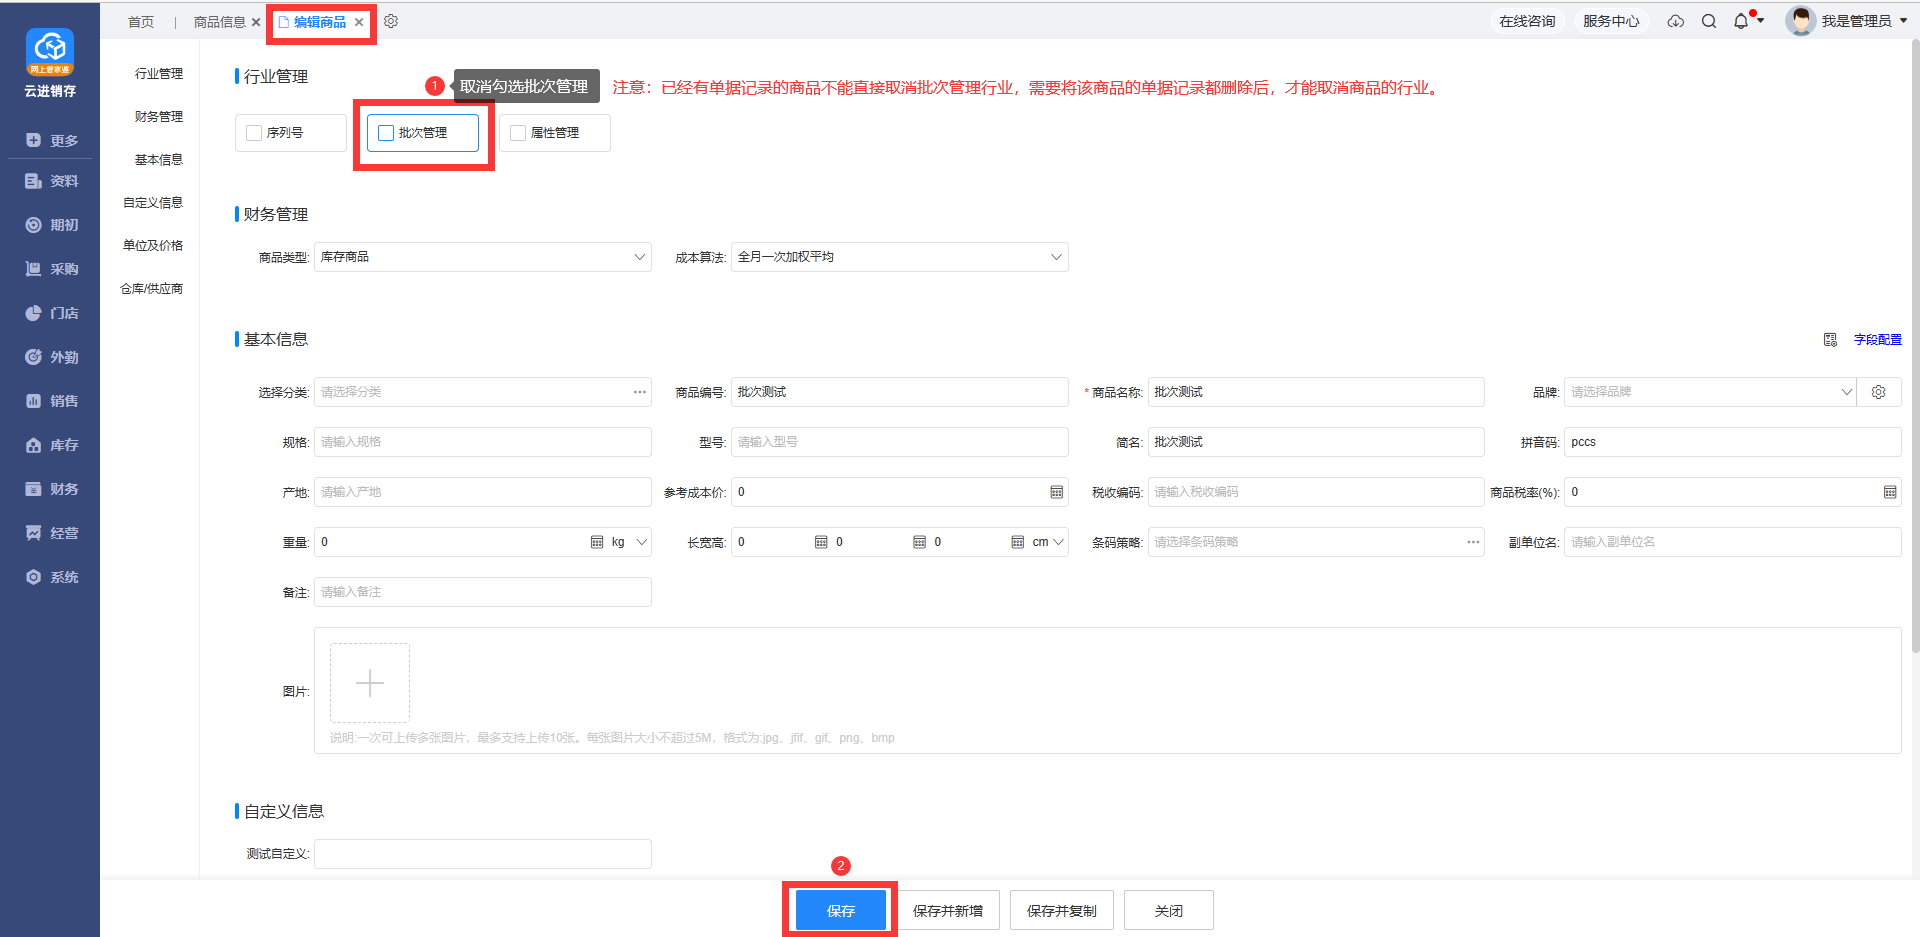The width and height of the screenshot is (1920, 937).
Task: Open the brand settings gear icon beside 品牌
Action: coord(1879,392)
